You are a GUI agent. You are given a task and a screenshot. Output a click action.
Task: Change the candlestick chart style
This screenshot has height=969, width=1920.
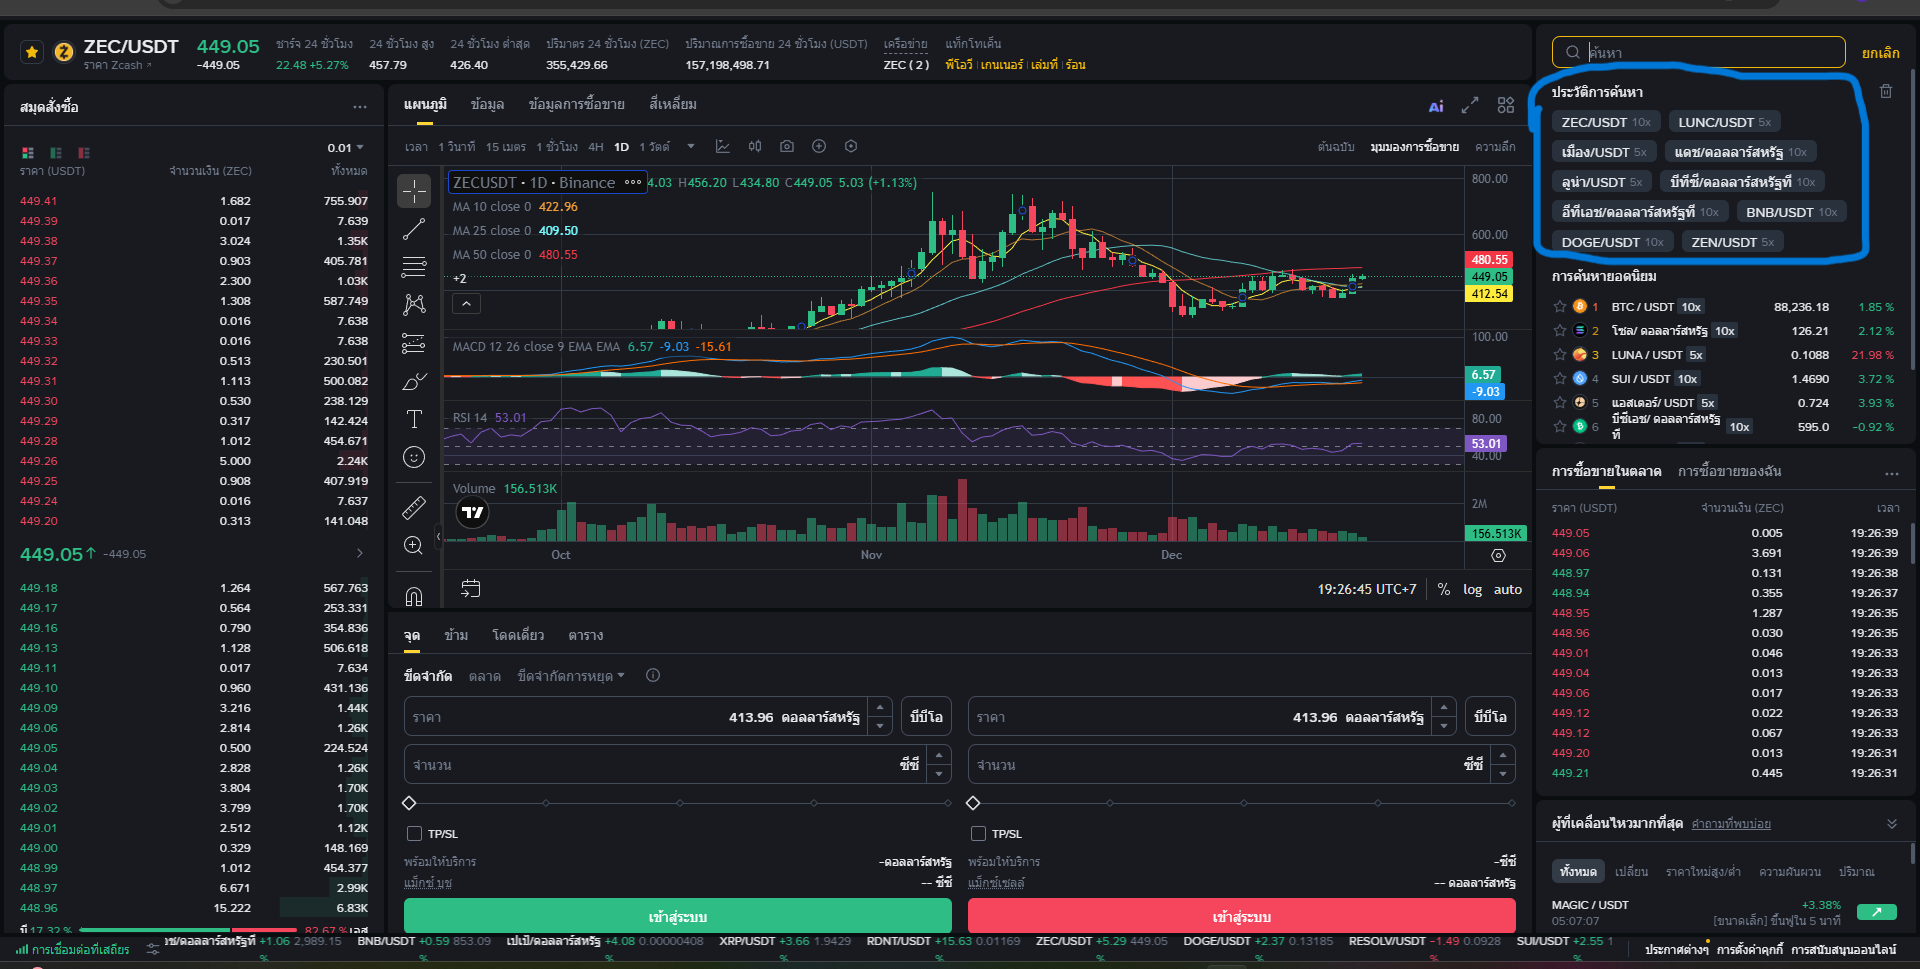(755, 147)
